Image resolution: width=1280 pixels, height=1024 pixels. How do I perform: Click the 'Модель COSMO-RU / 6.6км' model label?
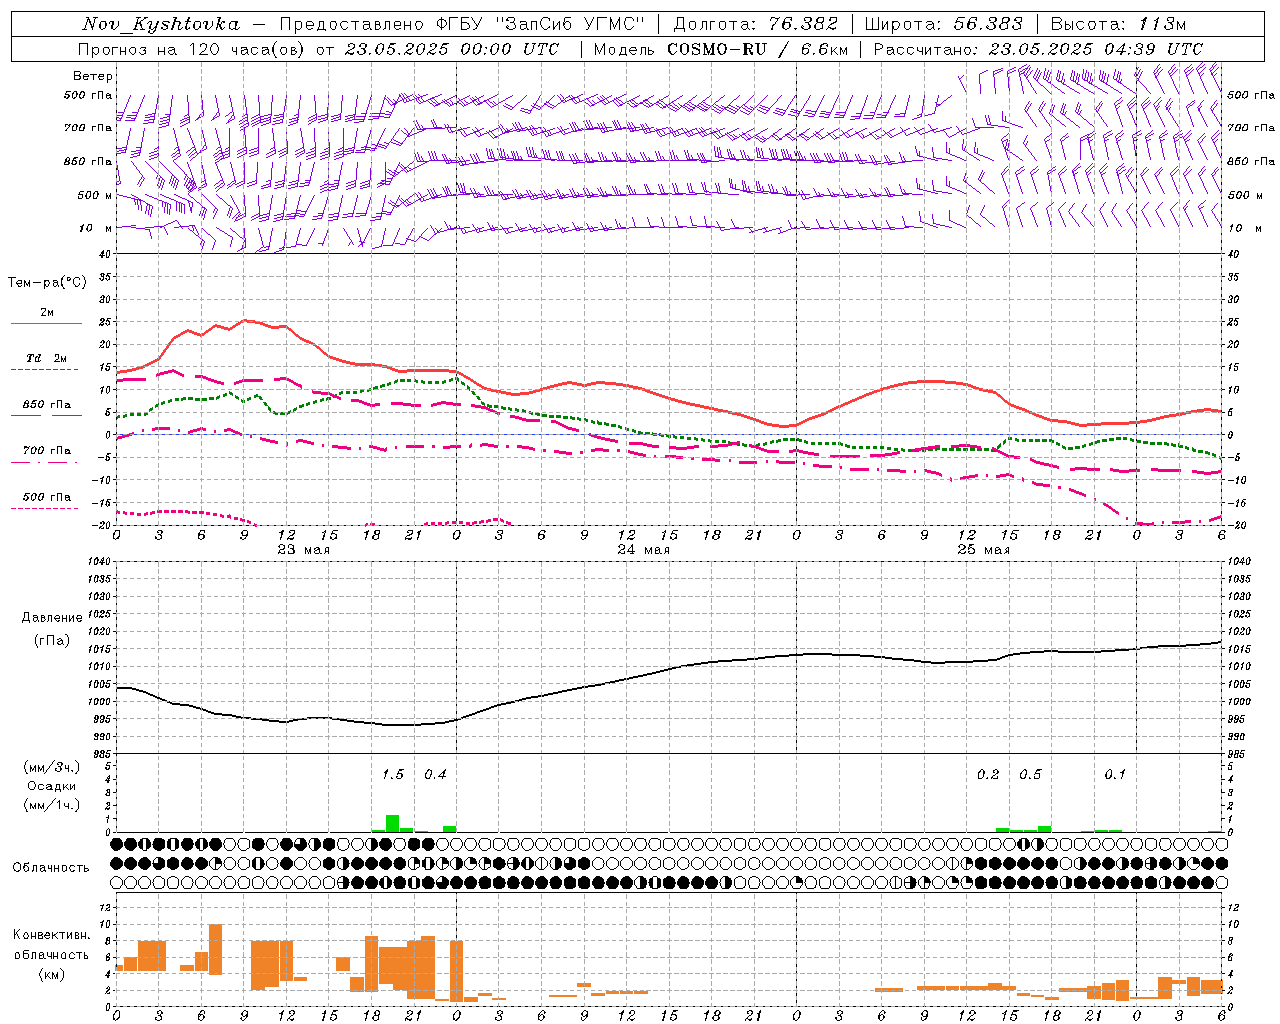tap(720, 49)
